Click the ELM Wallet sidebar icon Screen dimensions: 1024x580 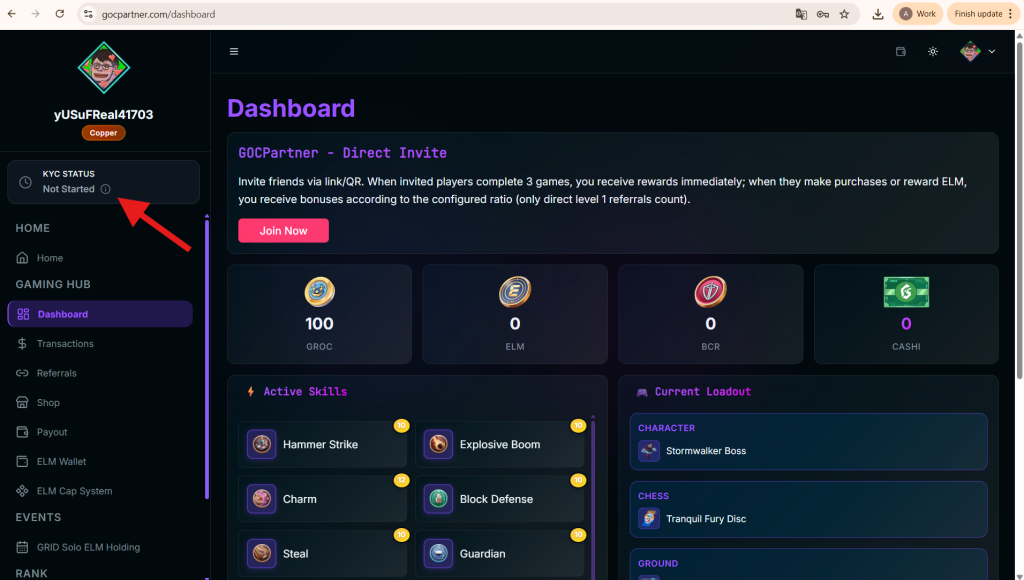[x=23, y=462]
